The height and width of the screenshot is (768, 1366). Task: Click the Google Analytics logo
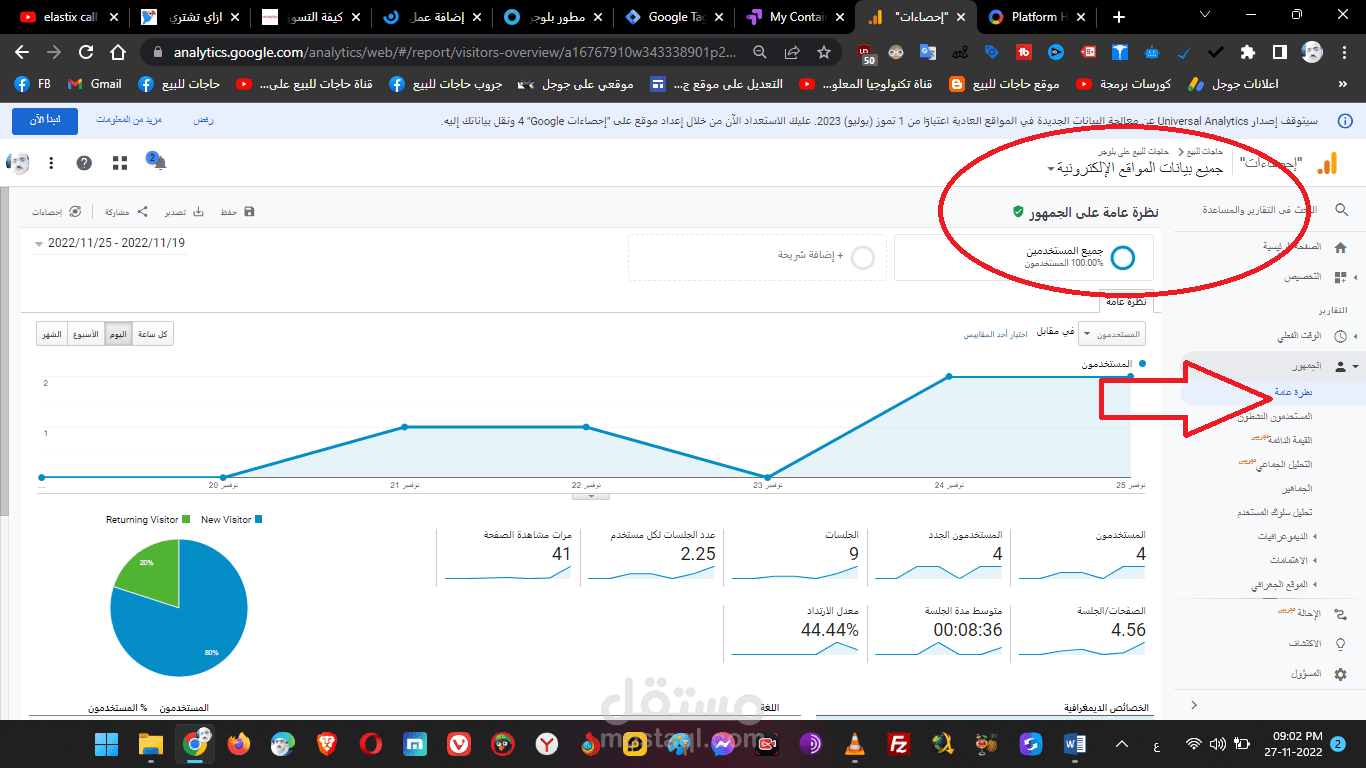coord(1327,163)
